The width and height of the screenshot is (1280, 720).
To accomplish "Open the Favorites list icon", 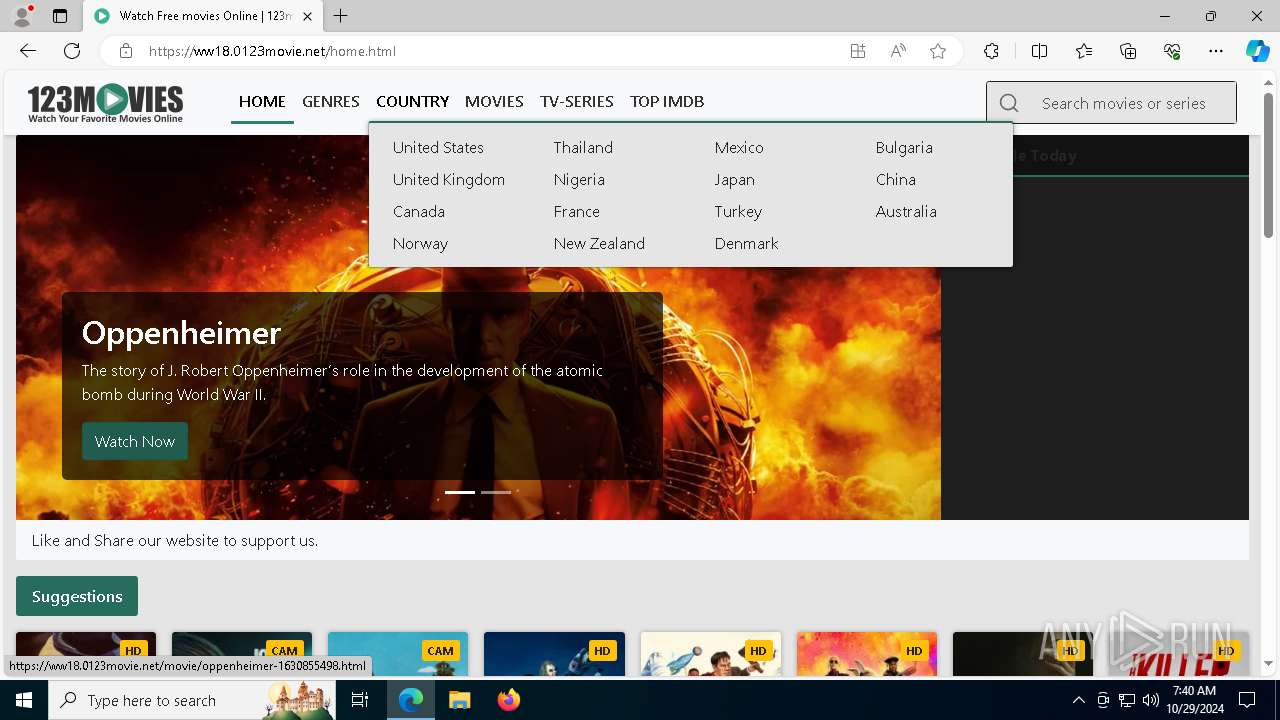I will click(1084, 51).
